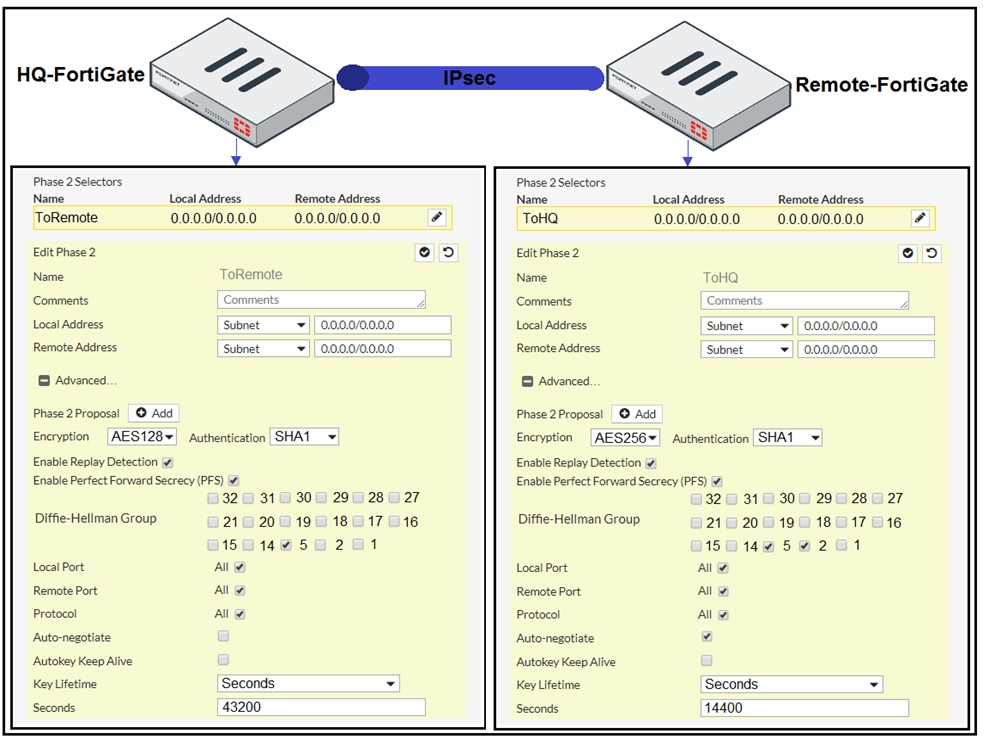Viewport: 983px width, 739px height.
Task: Add a Phase 2 Proposal on ToHQ
Action: [x=637, y=414]
